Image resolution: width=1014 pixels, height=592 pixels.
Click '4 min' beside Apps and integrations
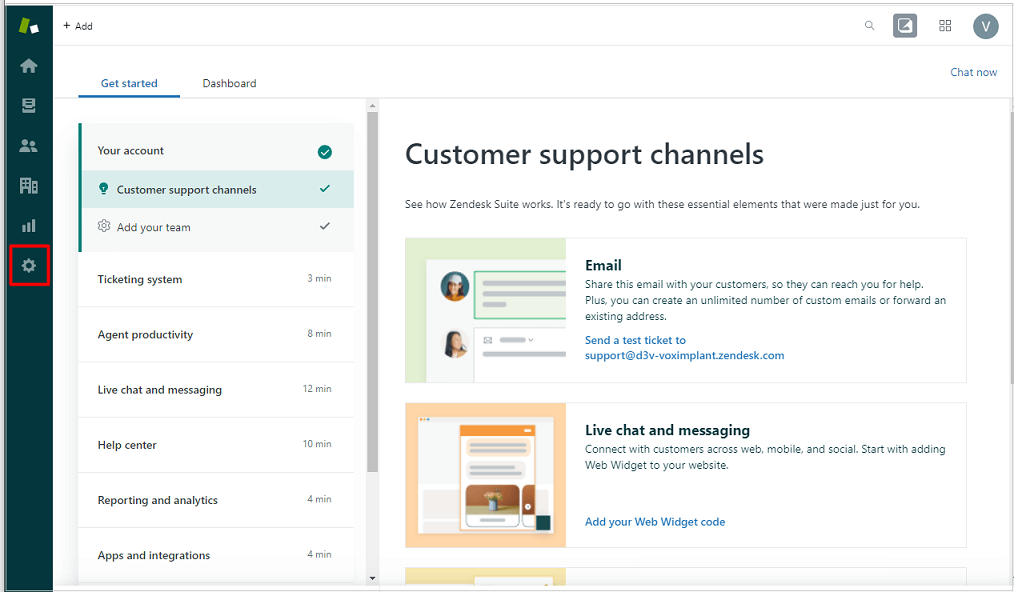click(x=319, y=554)
